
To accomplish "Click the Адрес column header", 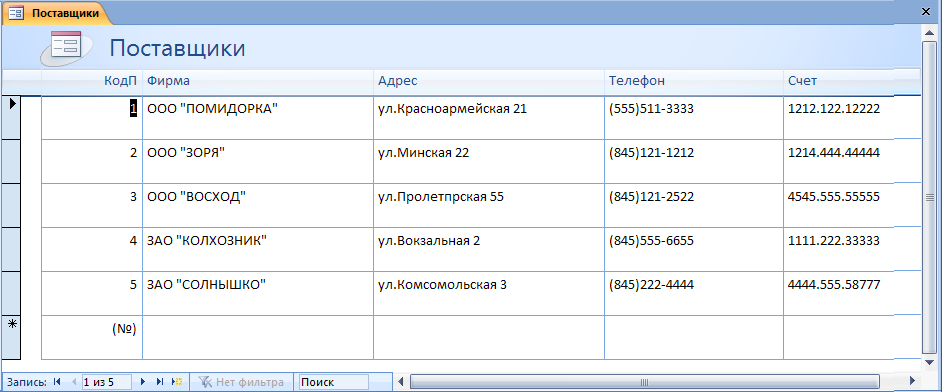I will pos(489,81).
